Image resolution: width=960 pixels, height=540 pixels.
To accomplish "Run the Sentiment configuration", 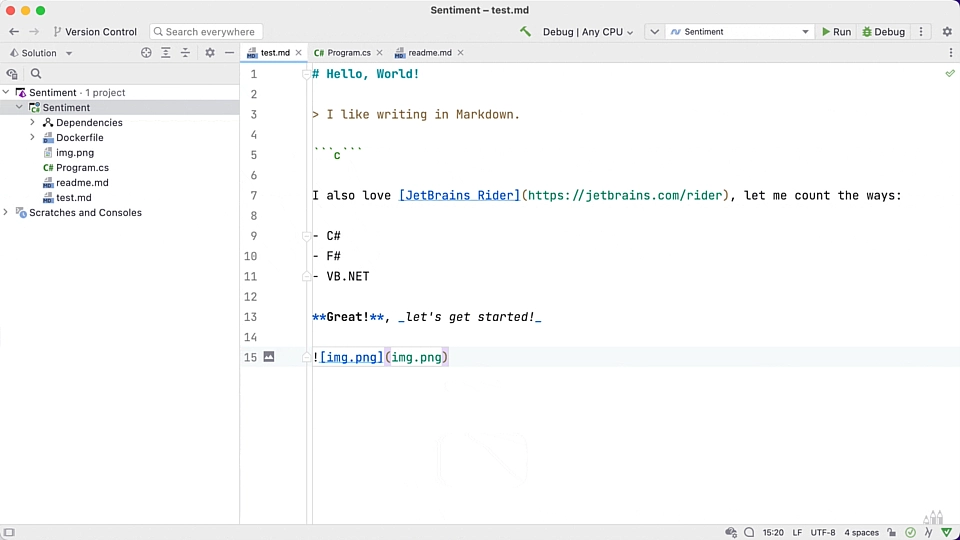I will 836,32.
